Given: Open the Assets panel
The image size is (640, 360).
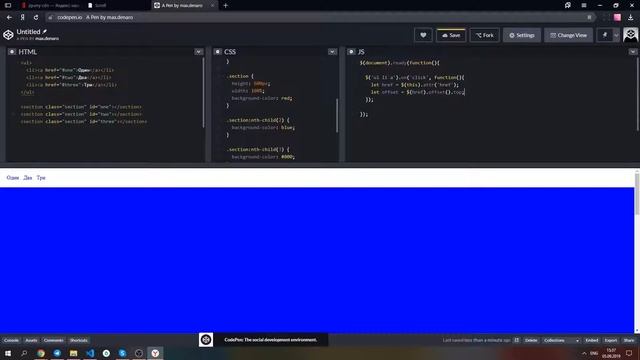Looking at the screenshot, I should click(31, 340).
